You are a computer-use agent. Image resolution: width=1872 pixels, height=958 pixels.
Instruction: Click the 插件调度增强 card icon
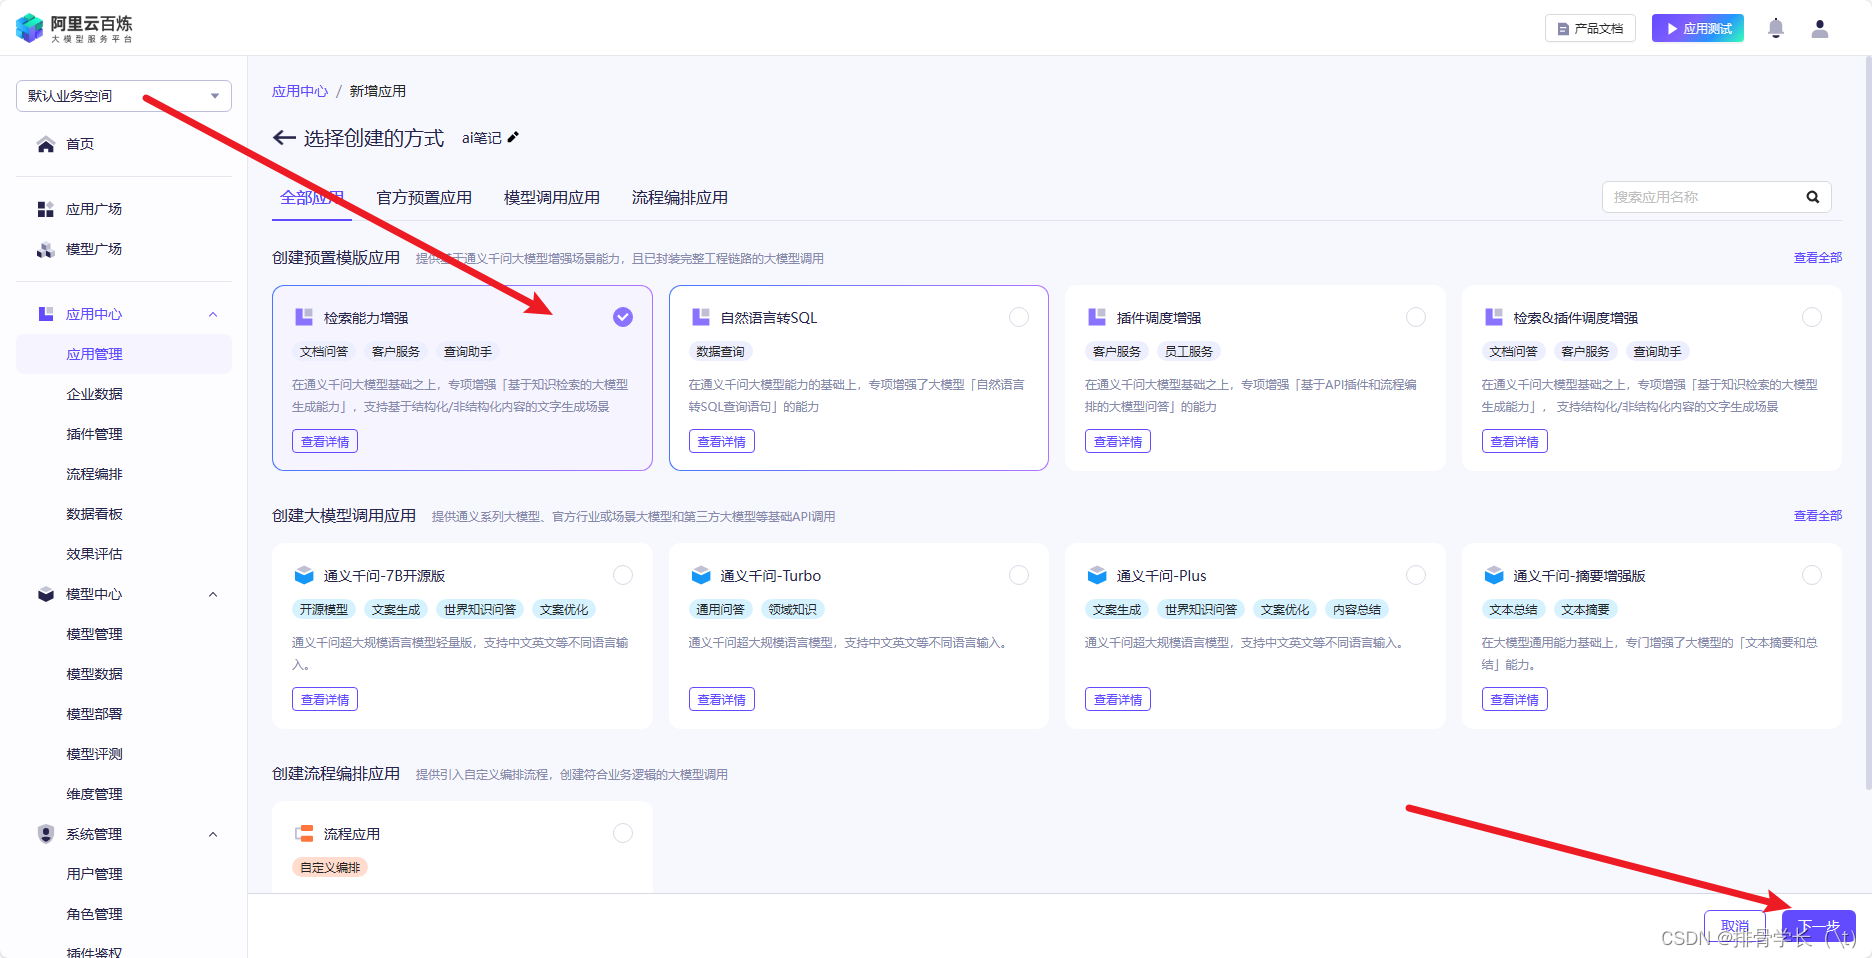click(1097, 317)
